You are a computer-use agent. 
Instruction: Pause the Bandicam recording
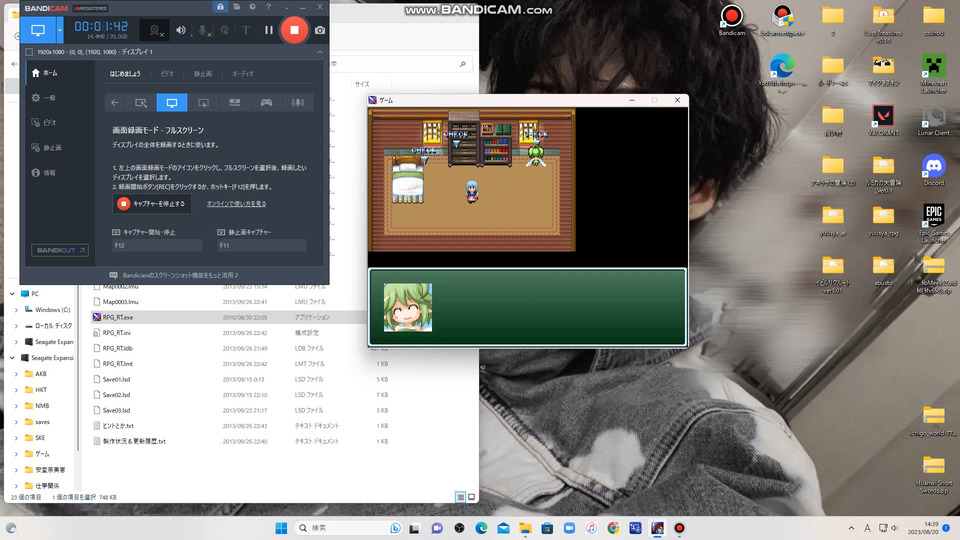coord(268,29)
